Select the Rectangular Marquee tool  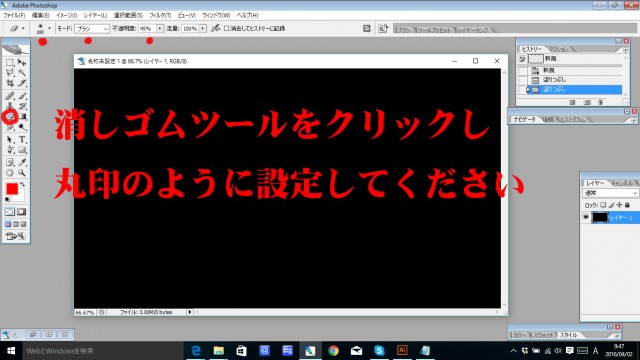point(10,62)
